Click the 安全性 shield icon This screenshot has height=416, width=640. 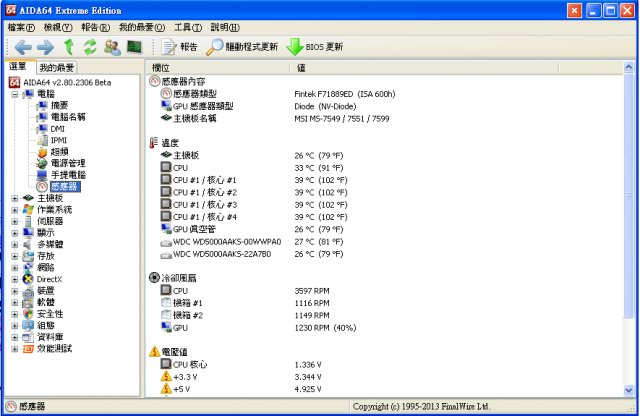28,314
